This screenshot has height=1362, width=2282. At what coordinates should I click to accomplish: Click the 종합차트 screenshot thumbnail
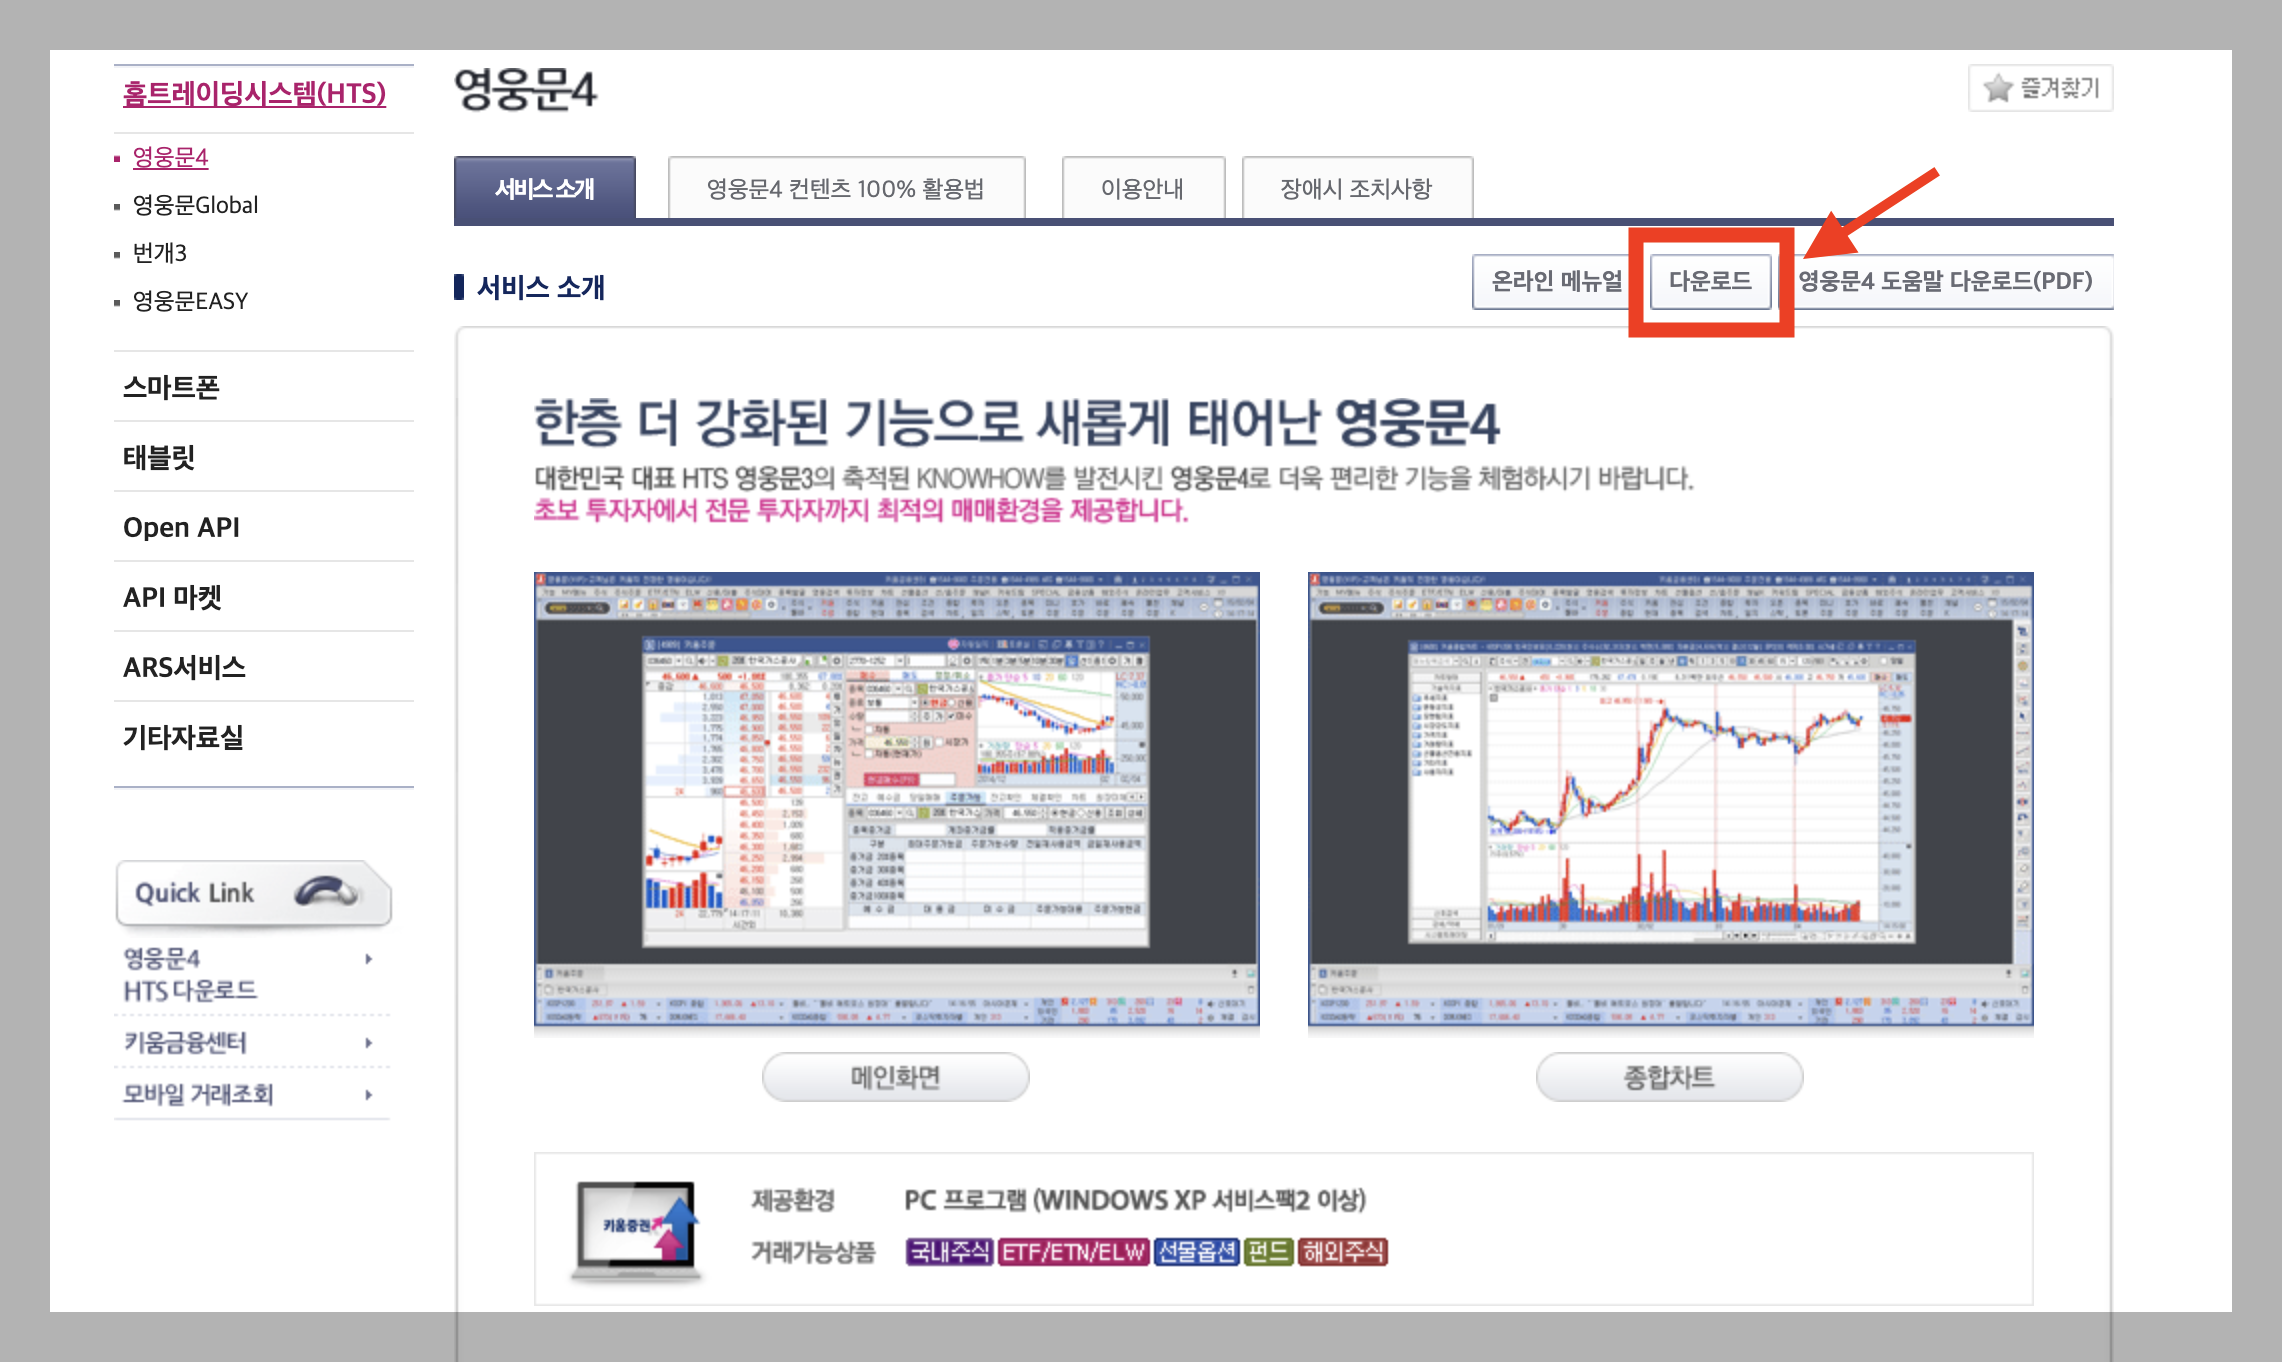(x=1670, y=798)
